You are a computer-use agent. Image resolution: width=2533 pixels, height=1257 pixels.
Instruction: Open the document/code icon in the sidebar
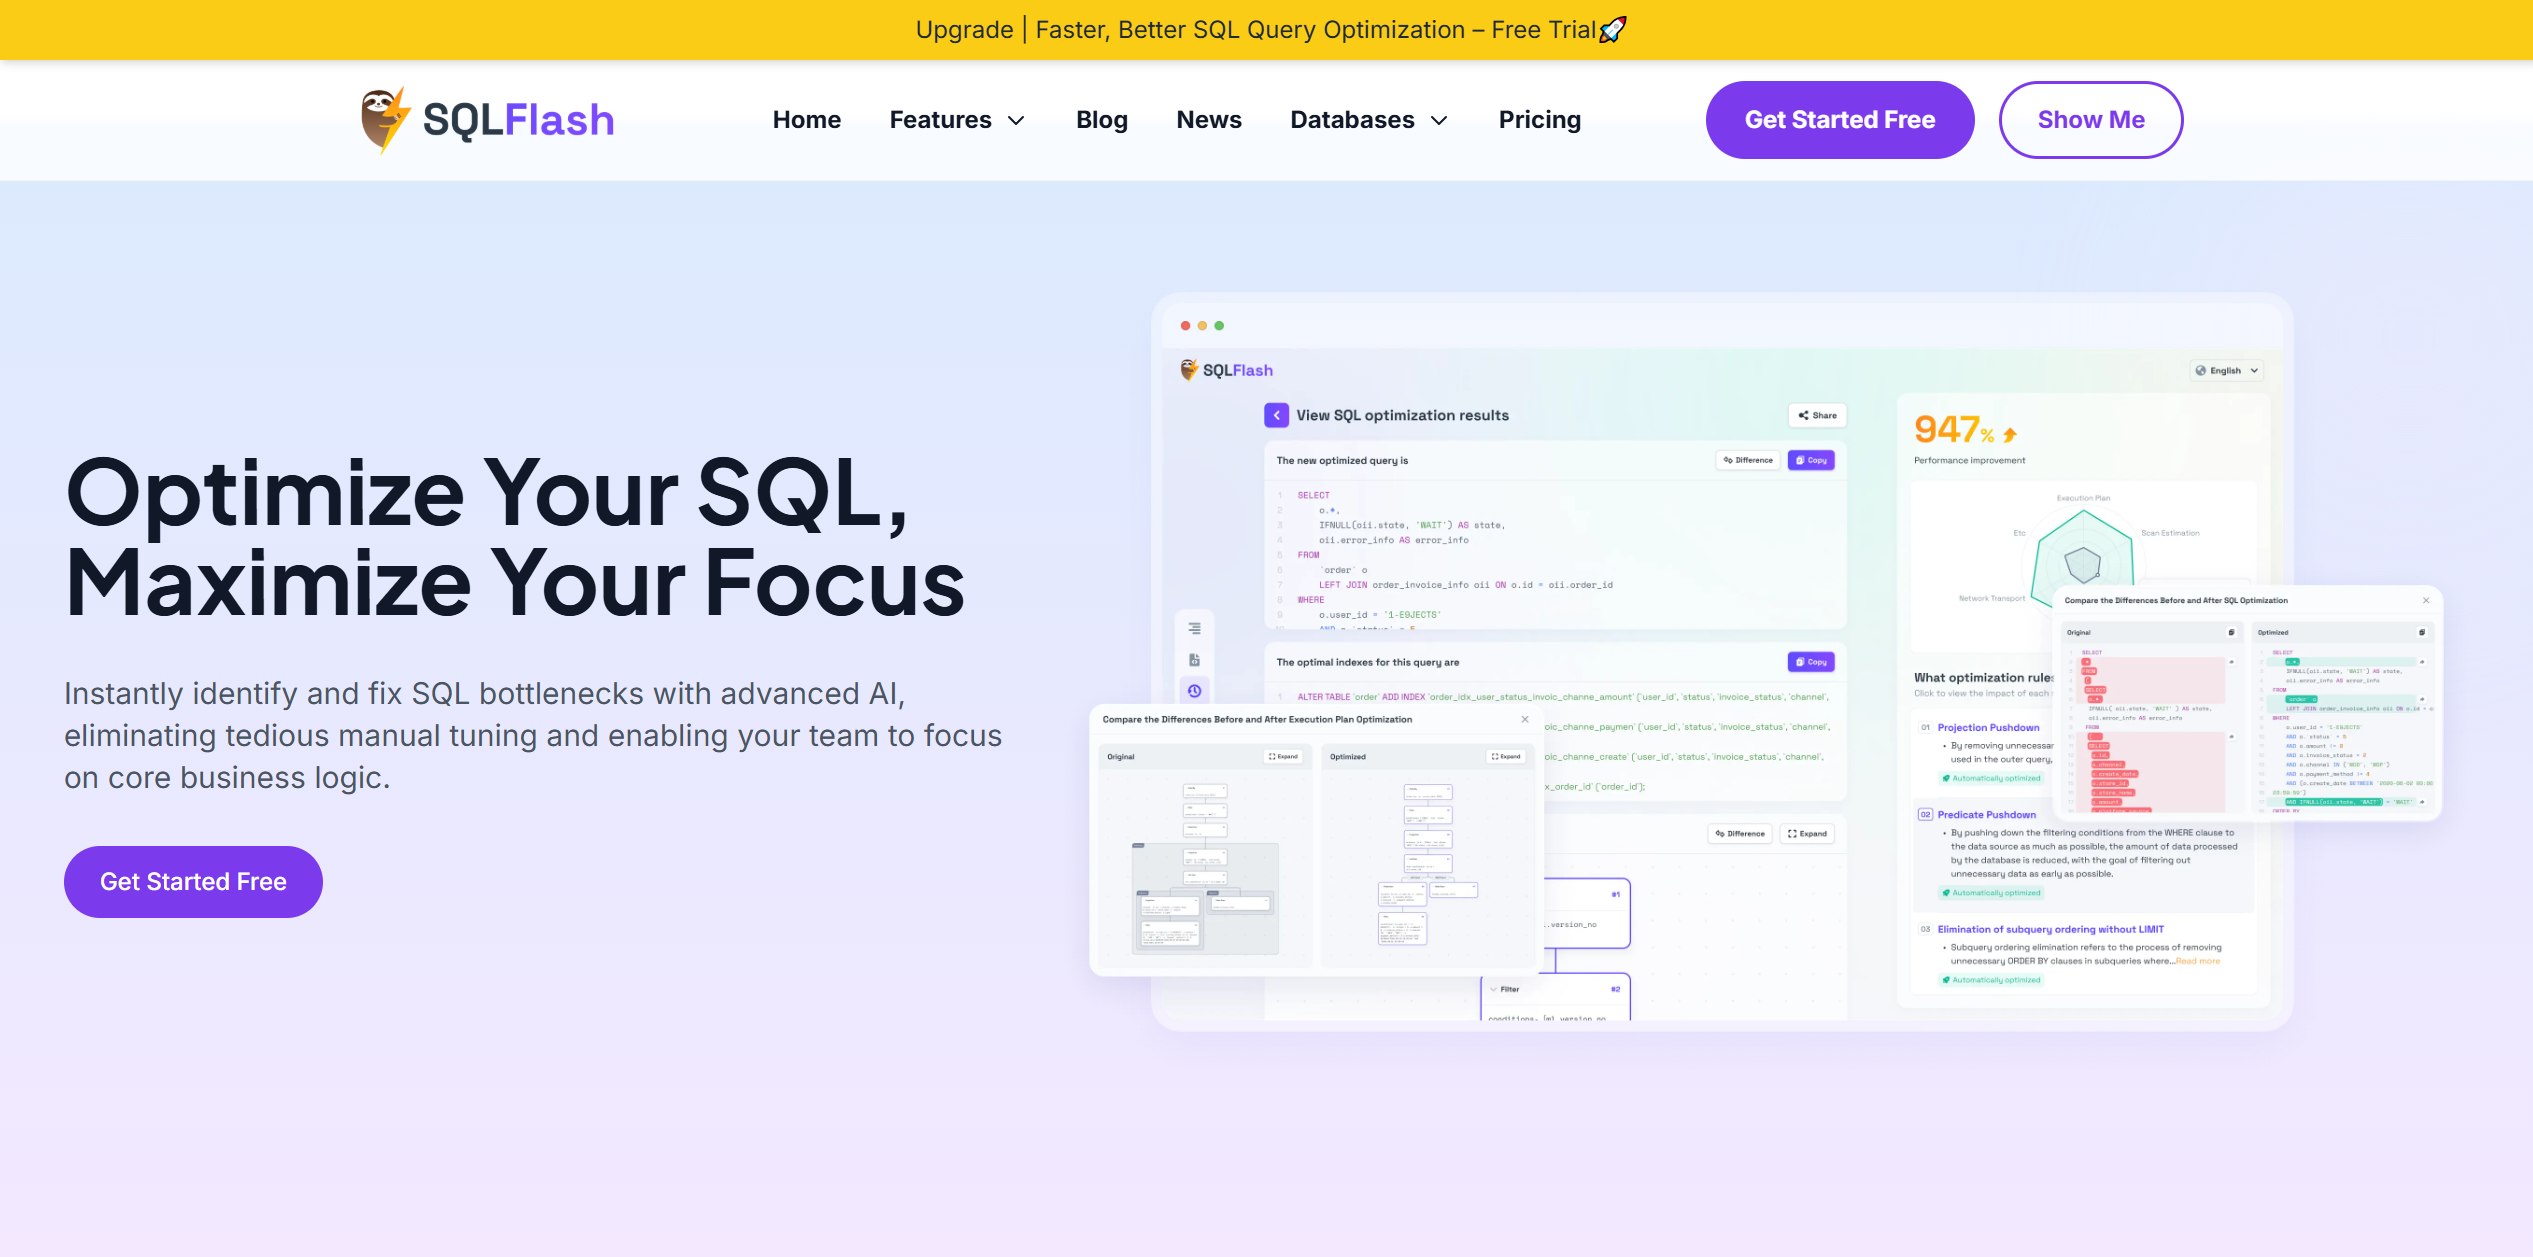pos(1193,660)
